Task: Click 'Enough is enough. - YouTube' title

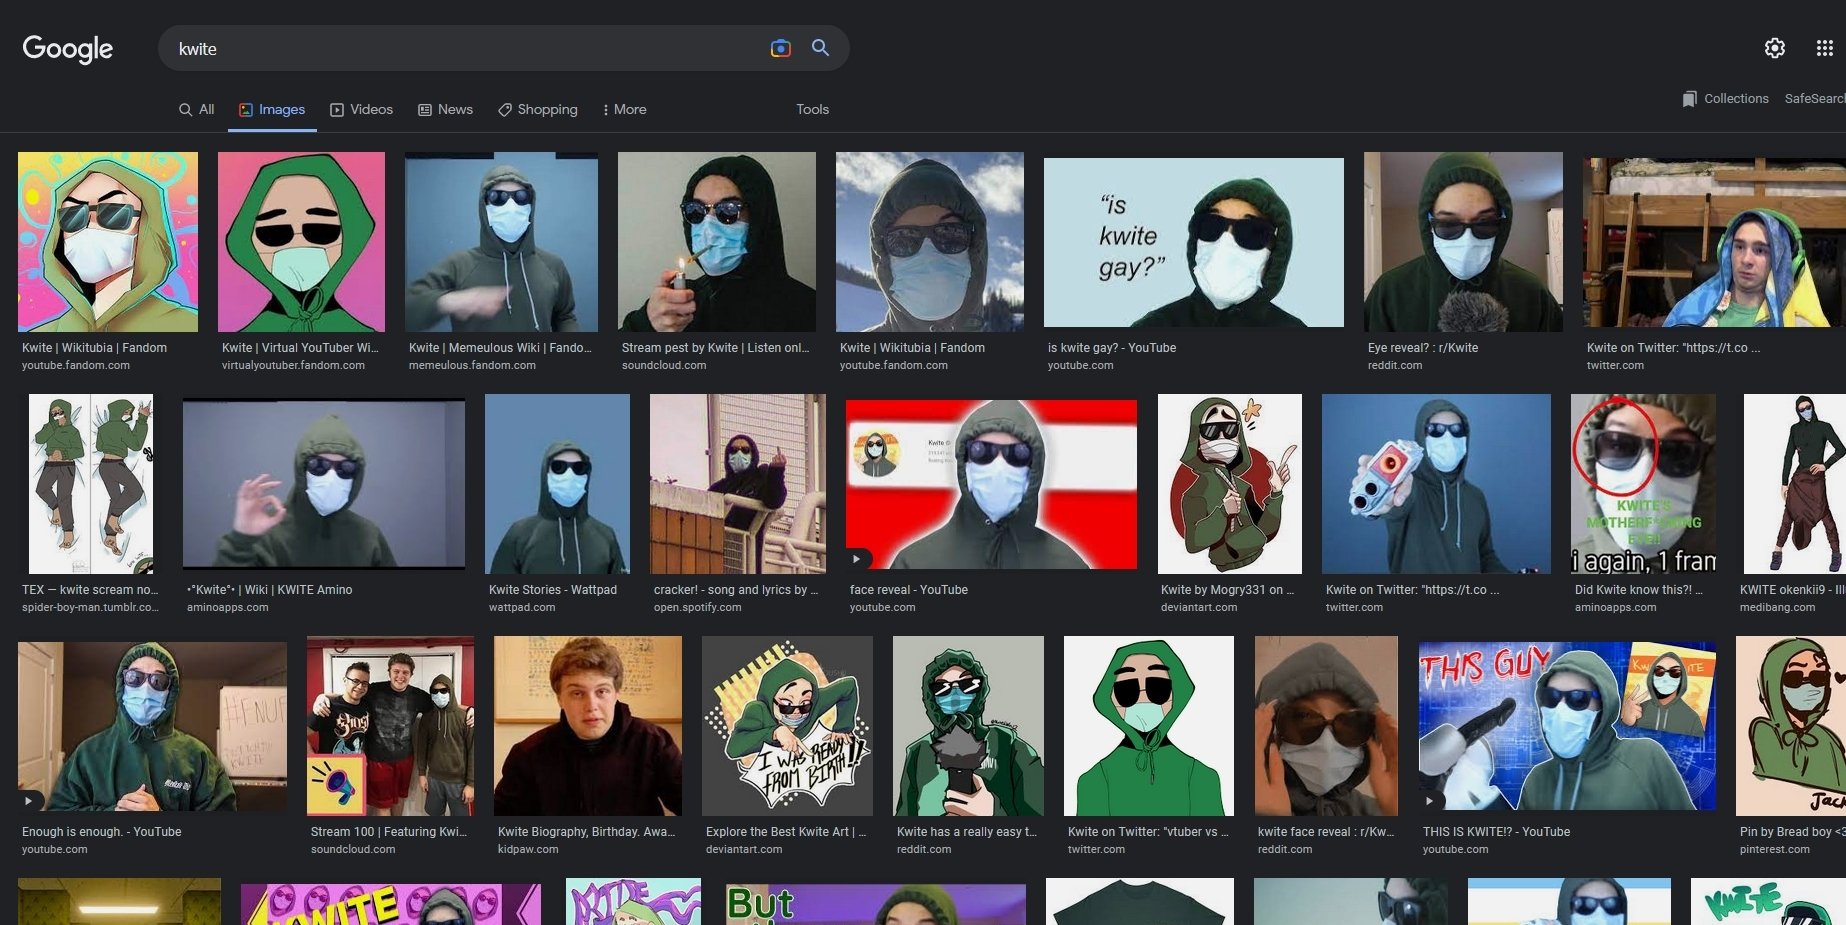Action: tap(101, 832)
